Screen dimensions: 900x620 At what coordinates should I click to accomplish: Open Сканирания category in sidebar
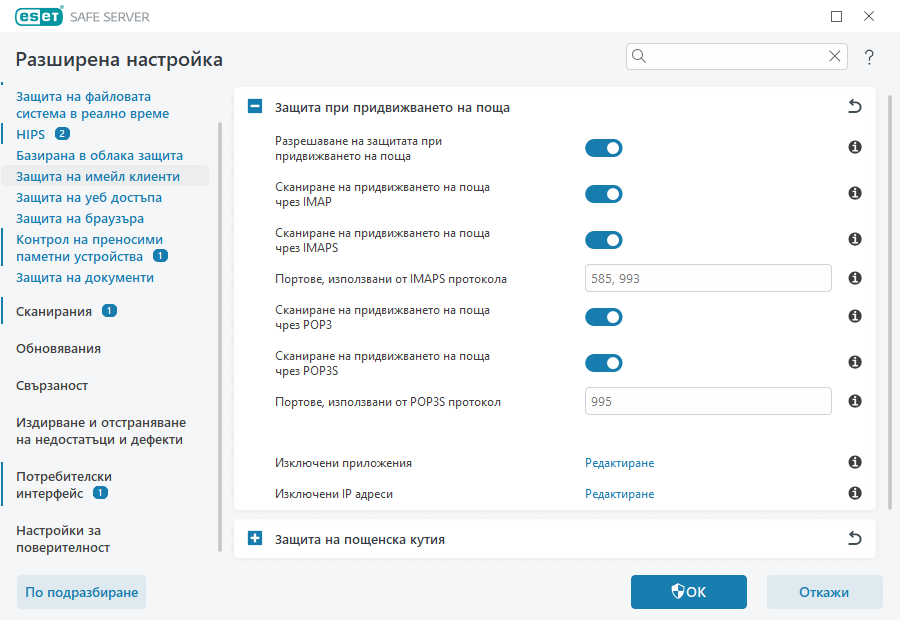[54, 312]
